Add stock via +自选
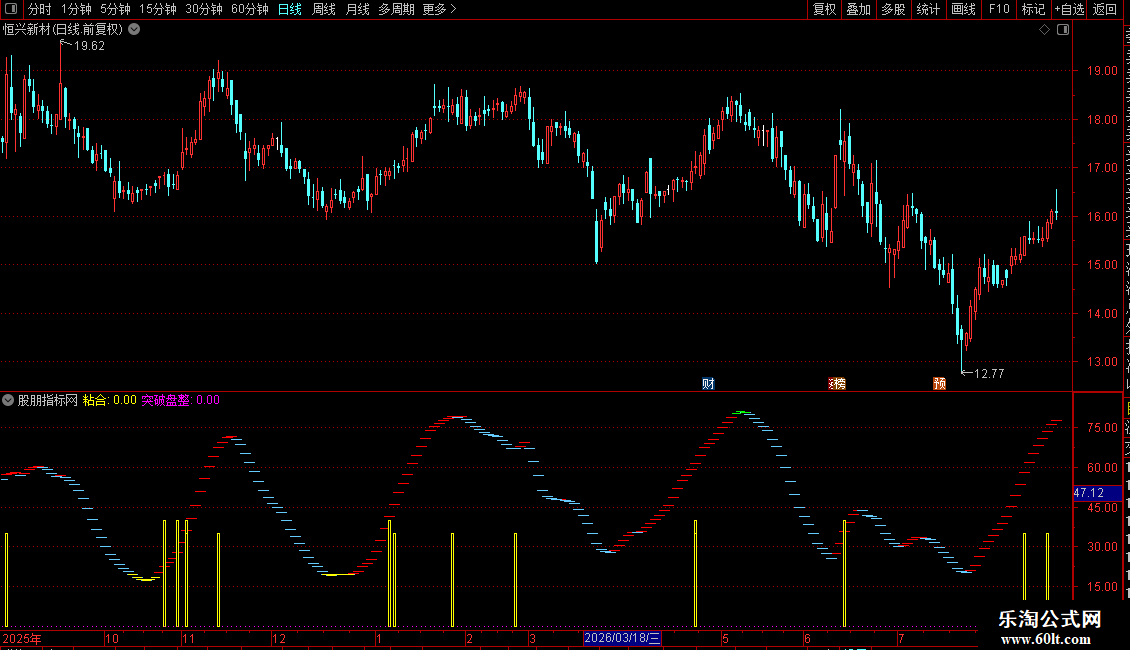The width and height of the screenshot is (1130, 650). tap(1069, 9)
